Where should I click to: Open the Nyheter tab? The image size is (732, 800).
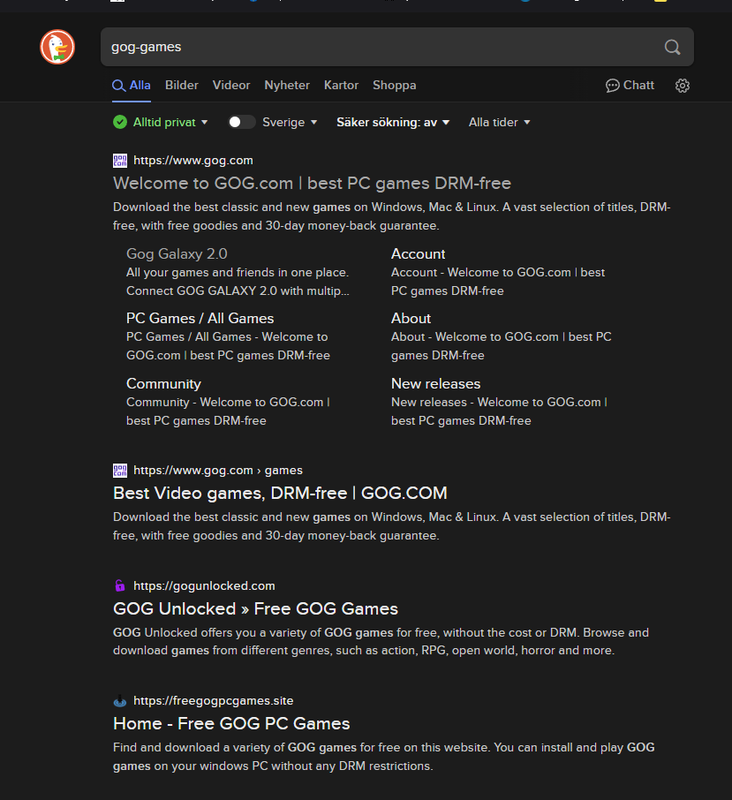287,85
